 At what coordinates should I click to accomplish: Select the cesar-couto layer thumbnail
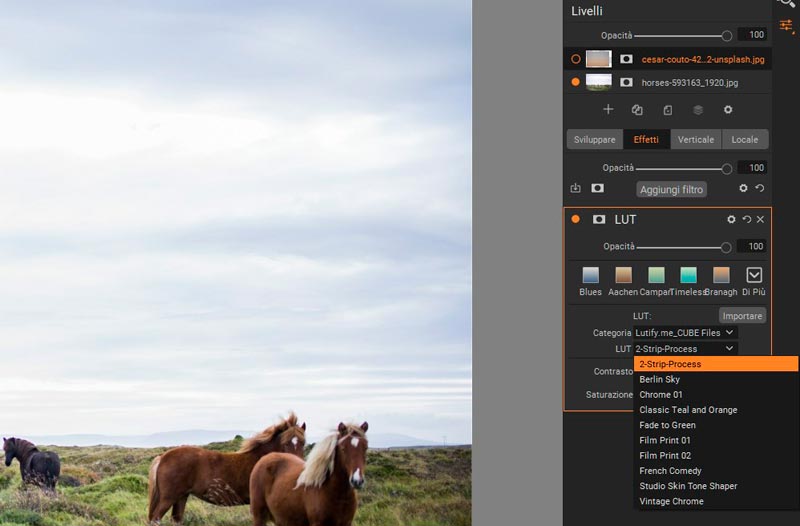[x=598, y=59]
